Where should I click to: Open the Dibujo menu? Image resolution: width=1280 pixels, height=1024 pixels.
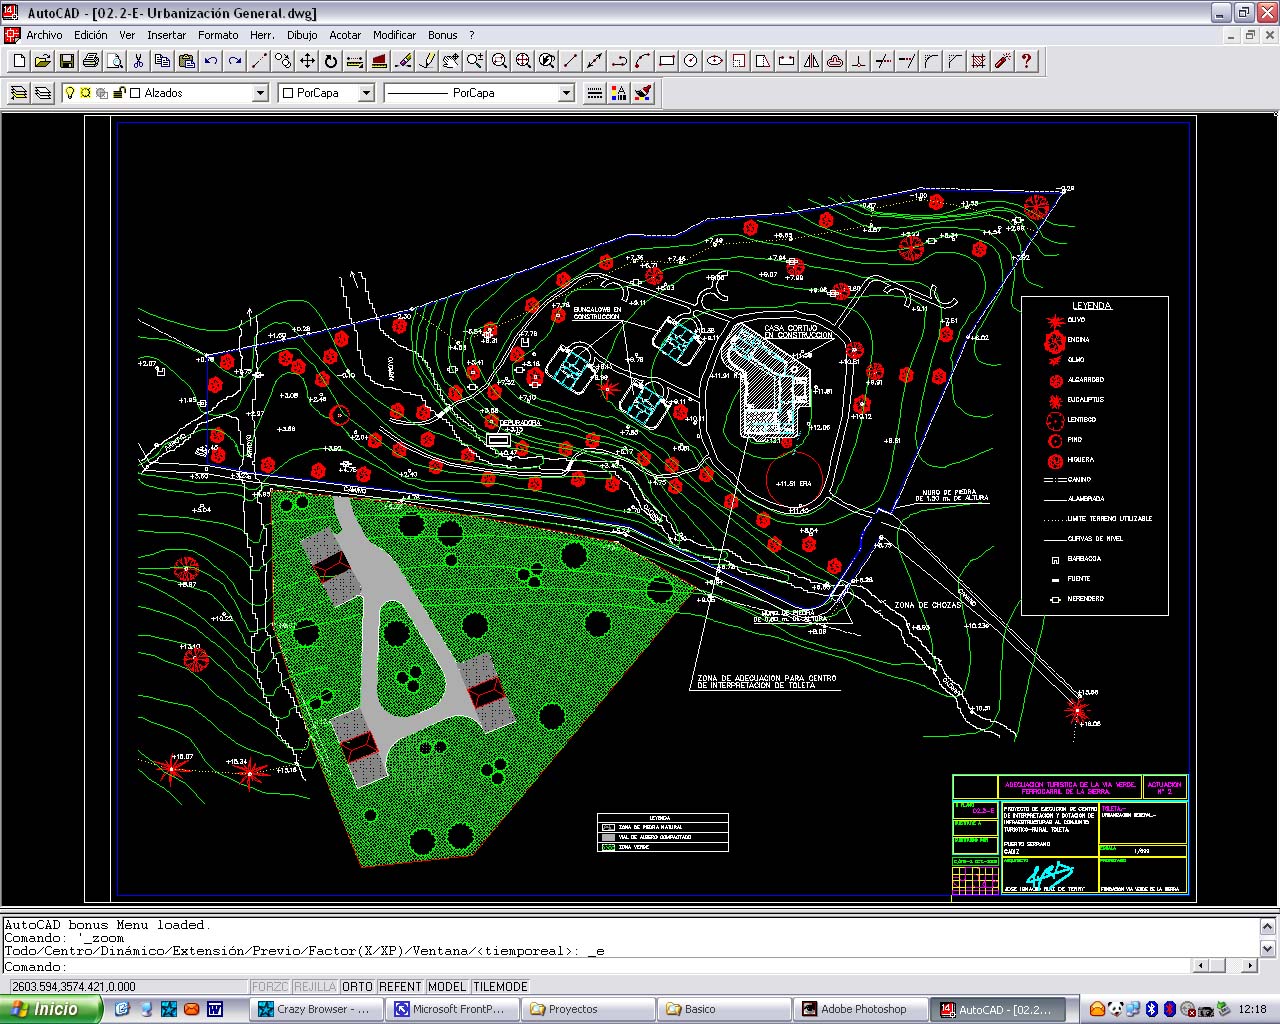[x=302, y=35]
